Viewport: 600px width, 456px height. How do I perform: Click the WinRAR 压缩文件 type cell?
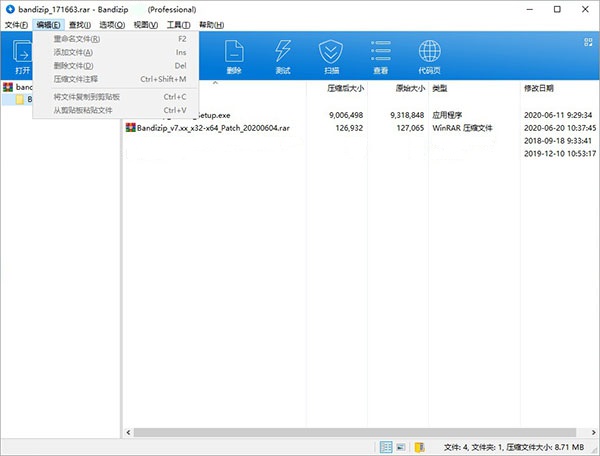[x=462, y=128]
